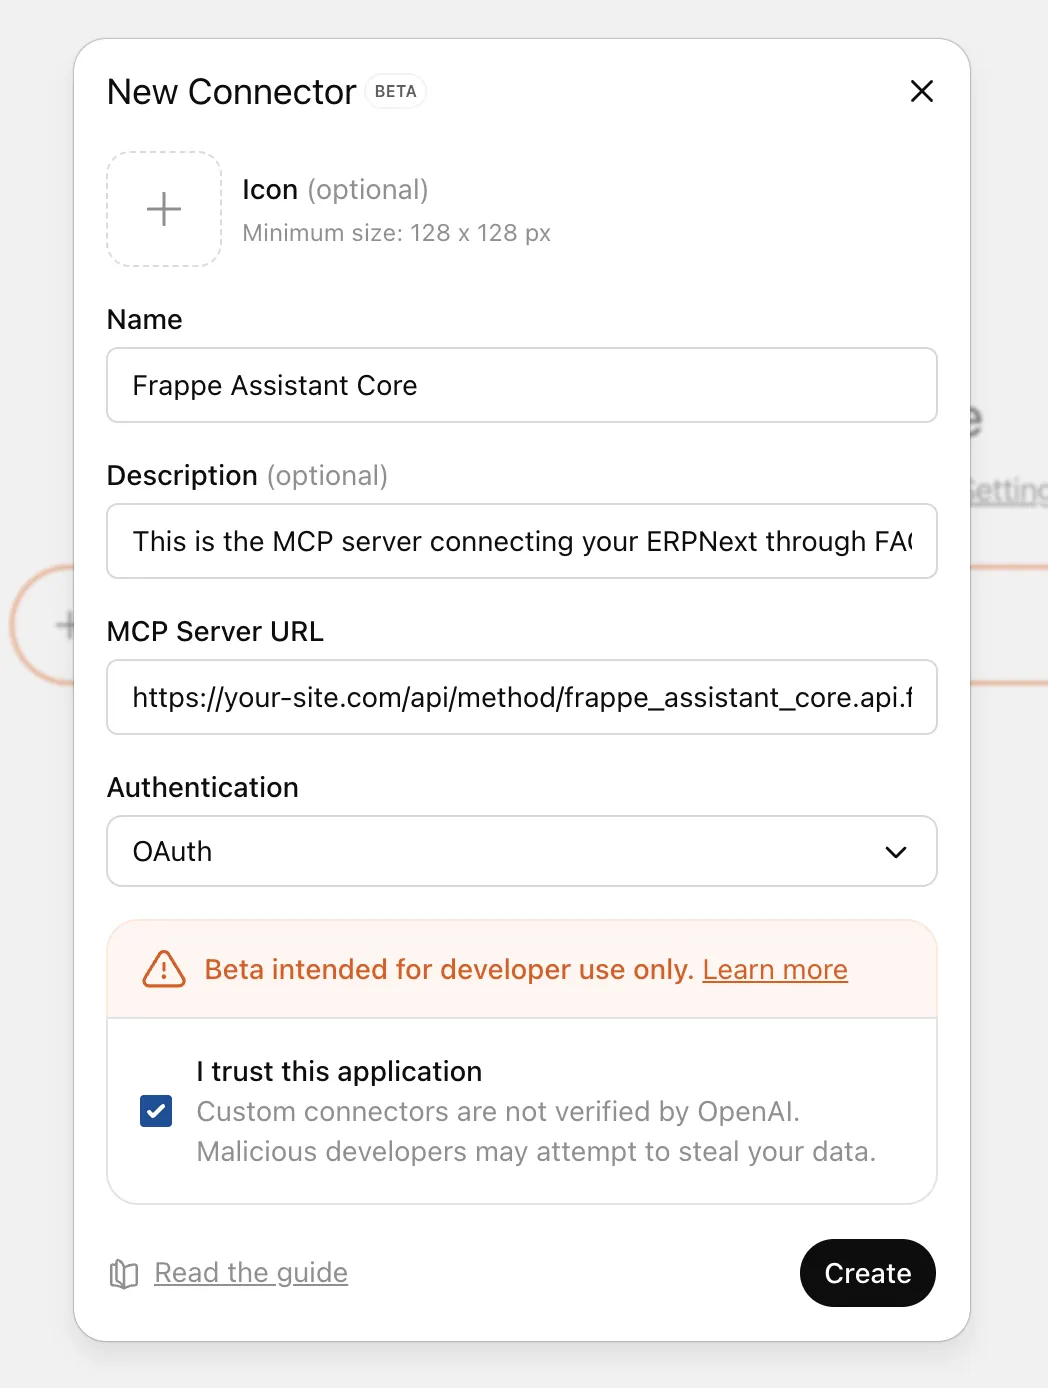The width and height of the screenshot is (1048, 1388).
Task: Click the background plus circle behind dialog
Action: [45, 625]
